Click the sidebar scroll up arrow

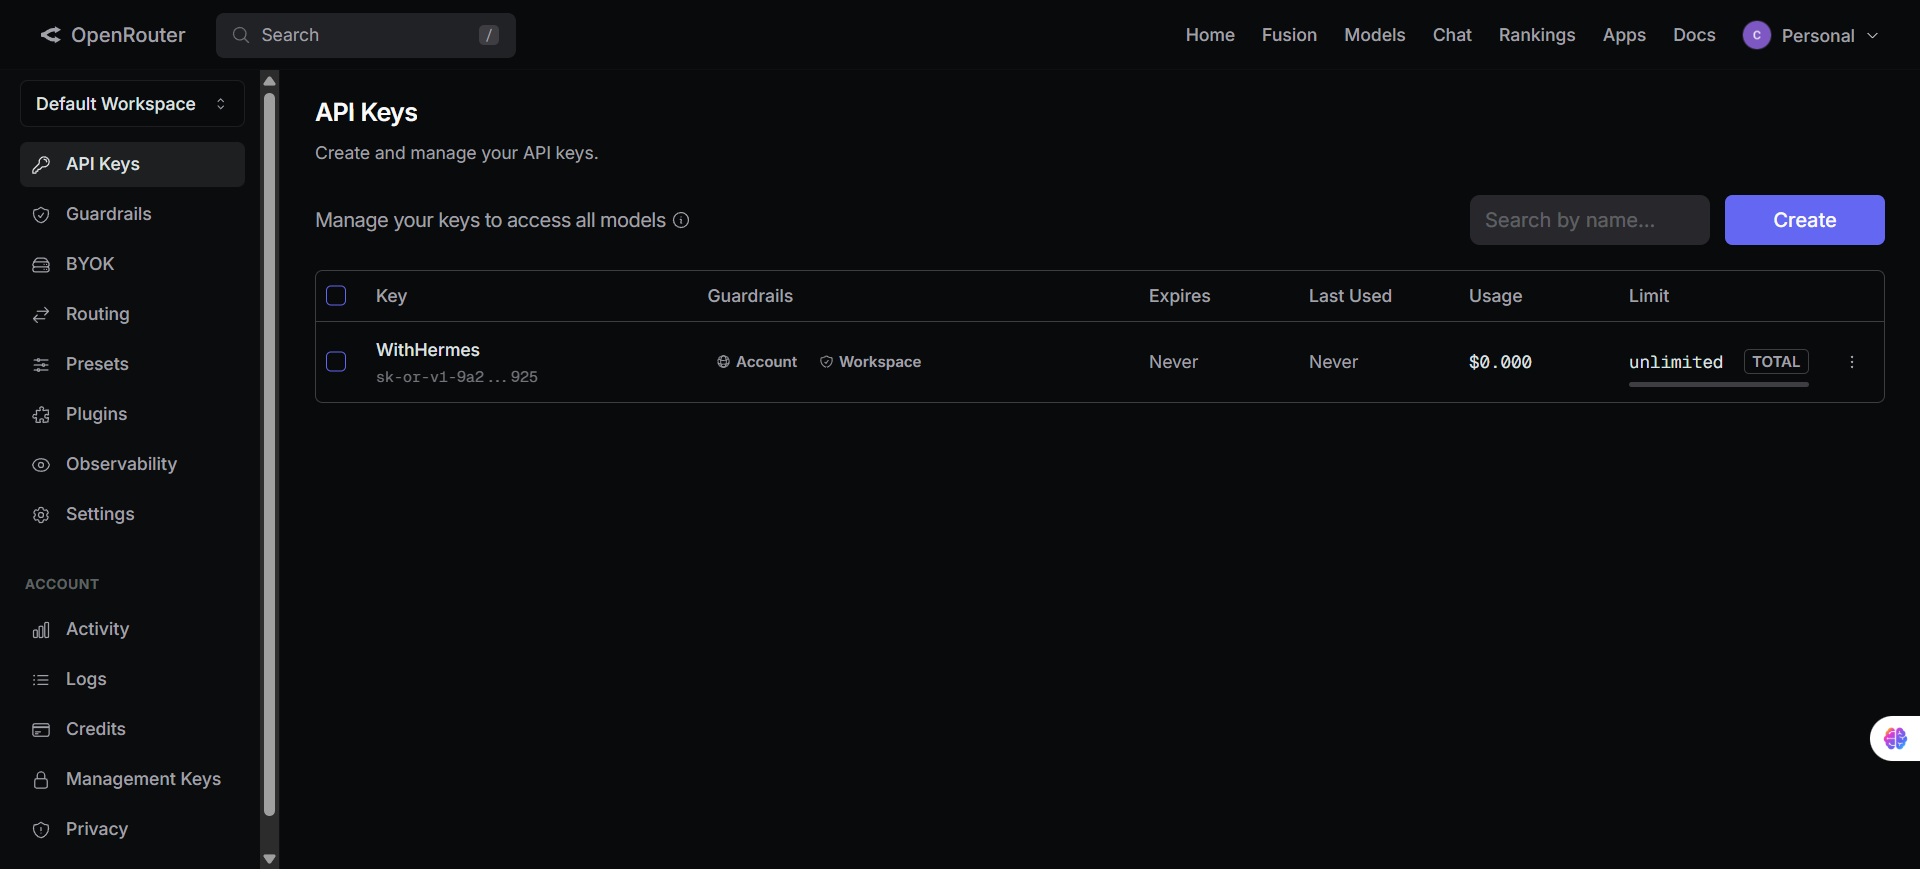point(269,81)
